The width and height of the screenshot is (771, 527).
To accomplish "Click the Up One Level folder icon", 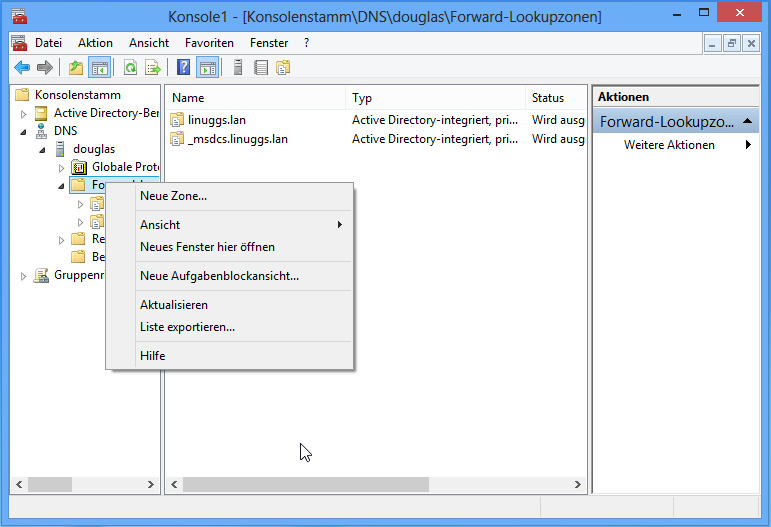I will click(x=76, y=68).
